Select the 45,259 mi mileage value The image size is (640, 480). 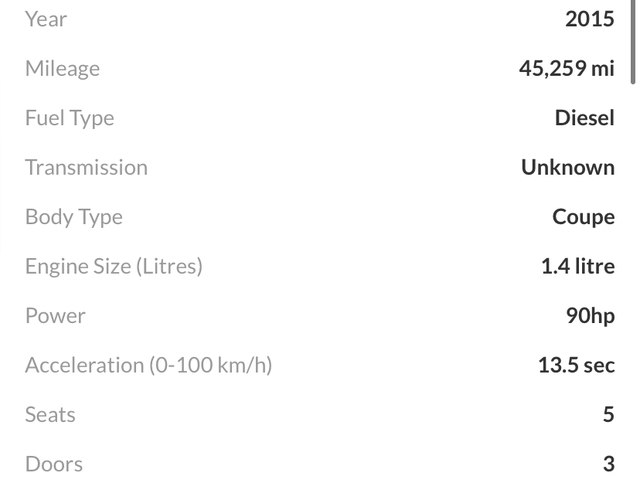point(566,69)
